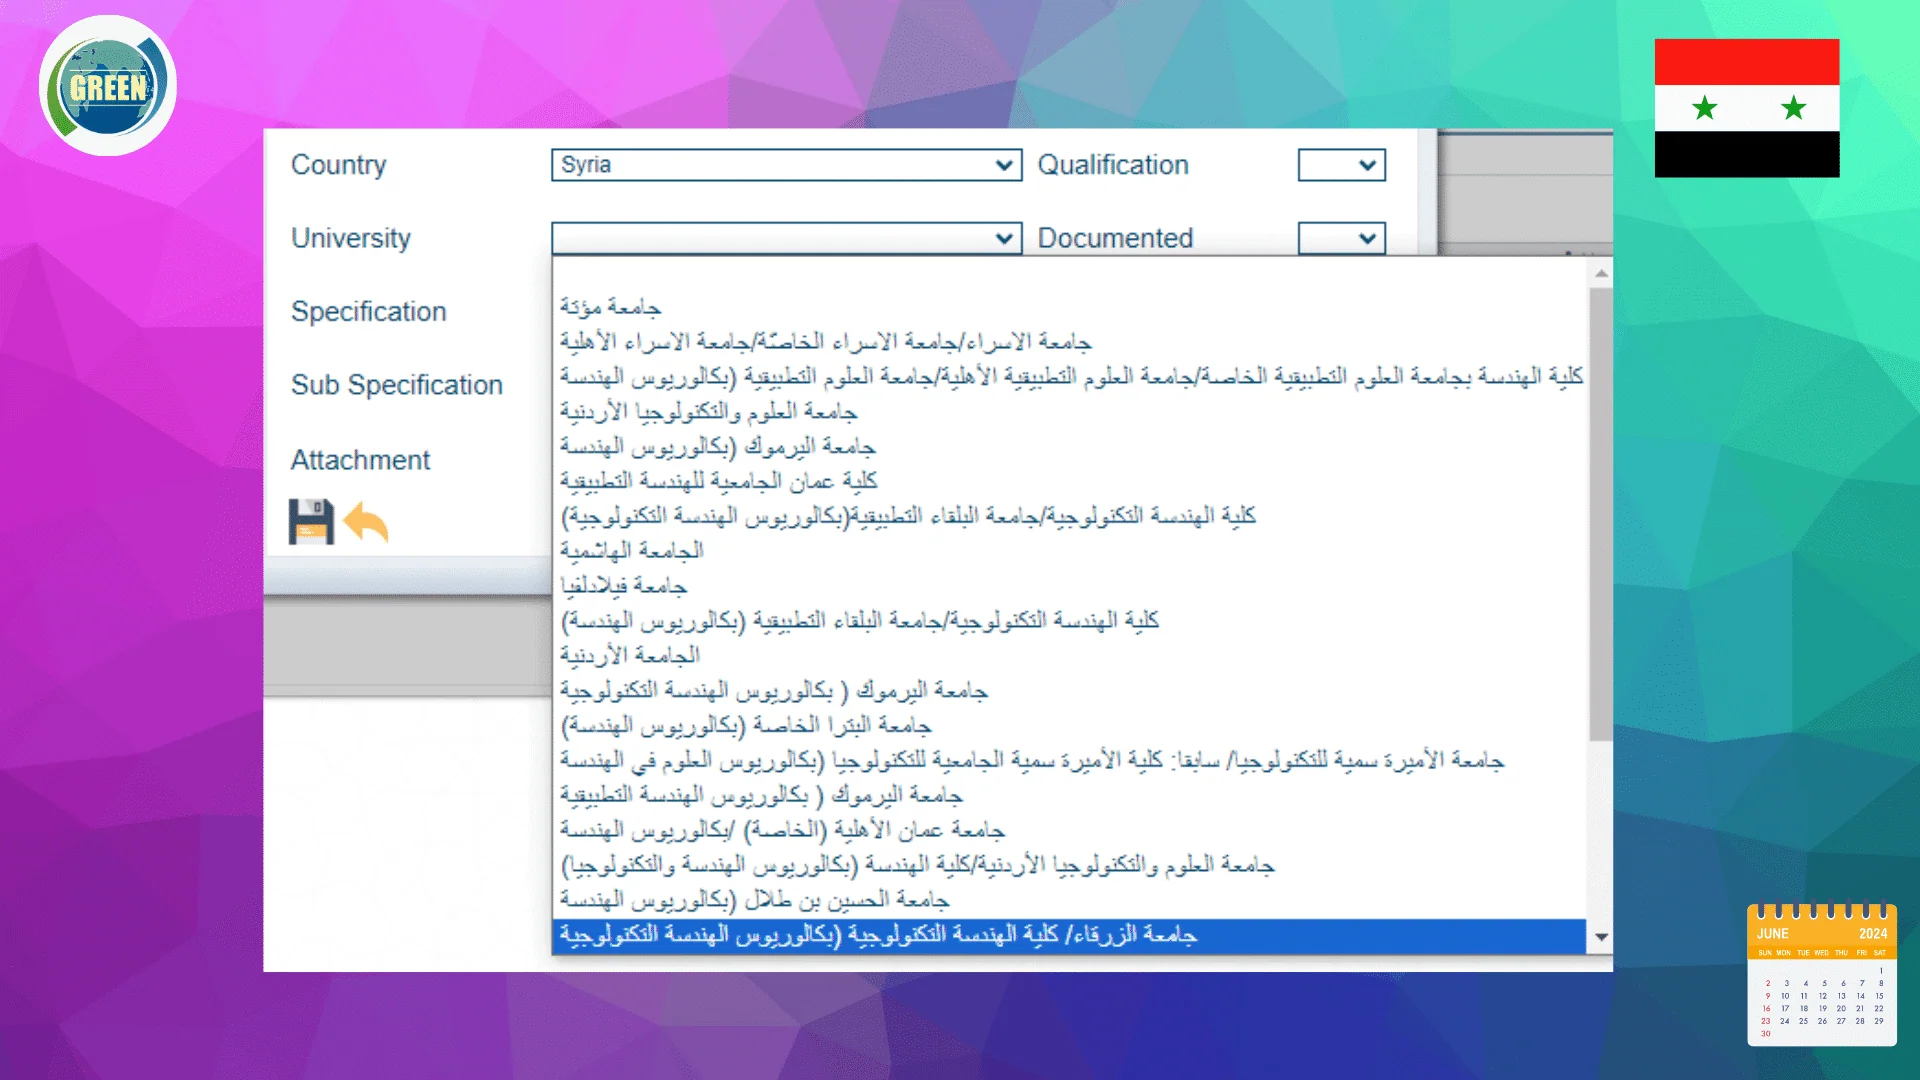Select الجامعة الأردنية option

630,656
